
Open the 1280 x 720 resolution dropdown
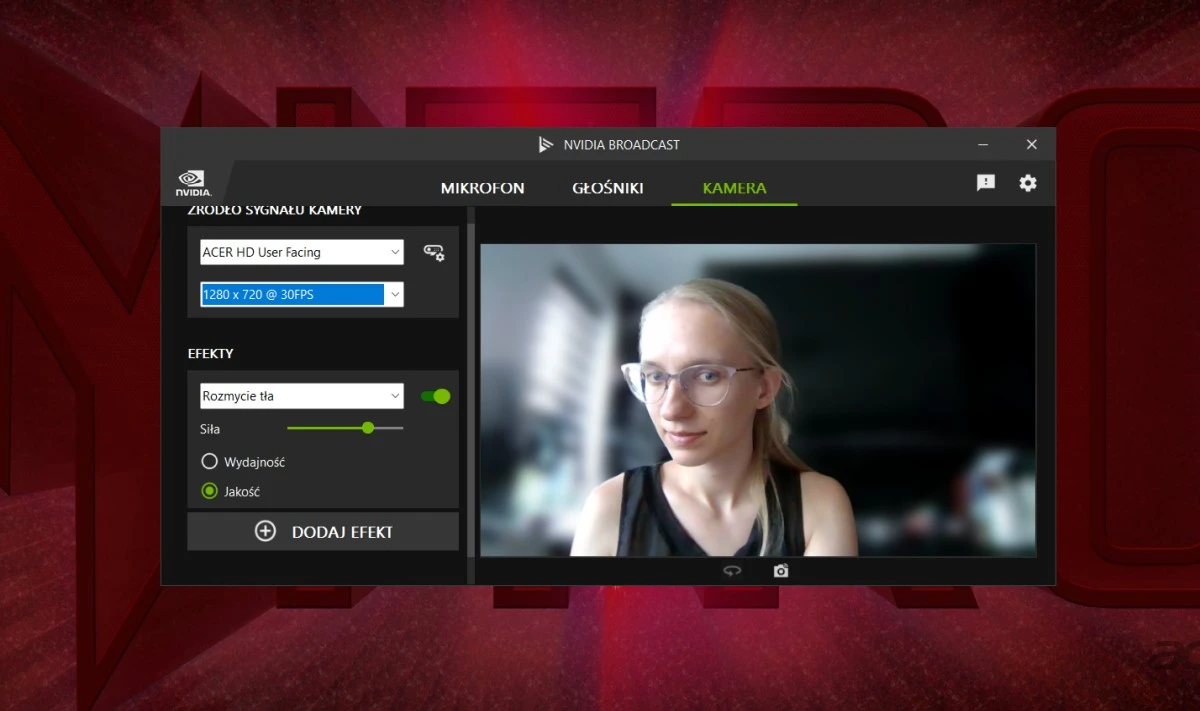(302, 295)
